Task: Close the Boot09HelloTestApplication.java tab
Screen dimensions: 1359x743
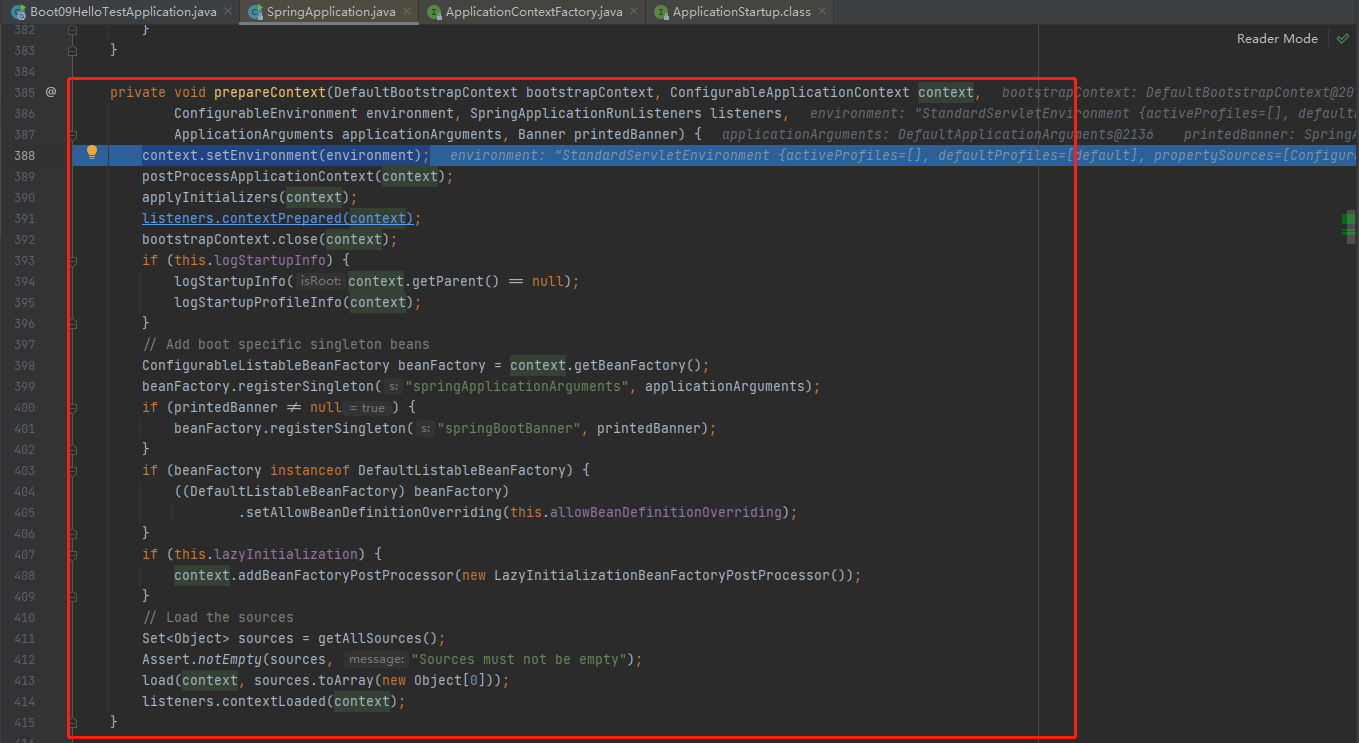Action: tap(226, 12)
